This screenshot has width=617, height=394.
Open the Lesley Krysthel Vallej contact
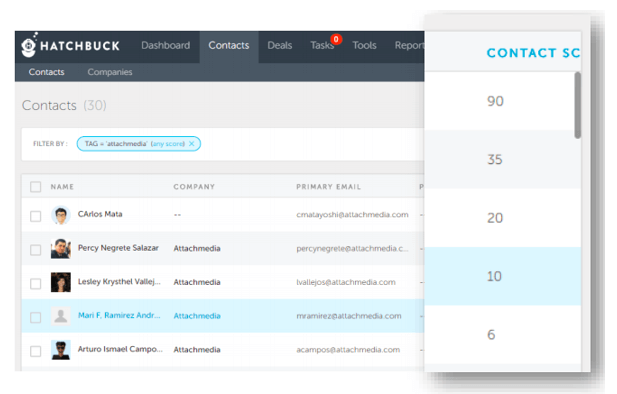click(119, 282)
